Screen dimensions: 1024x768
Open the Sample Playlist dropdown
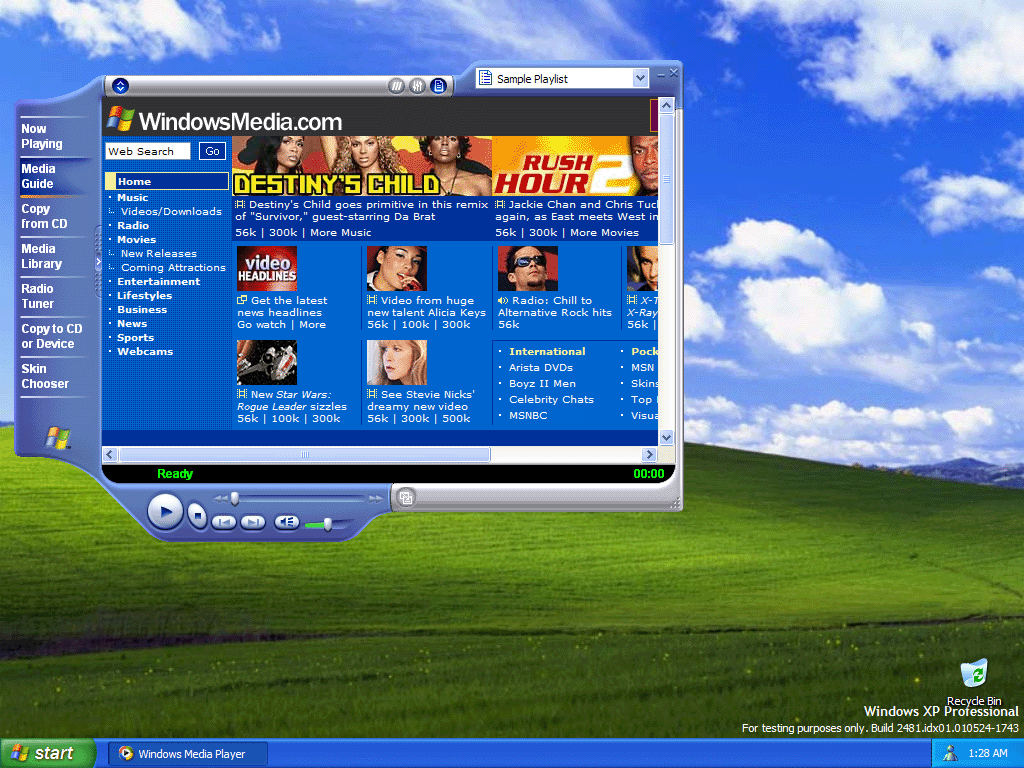click(x=640, y=78)
